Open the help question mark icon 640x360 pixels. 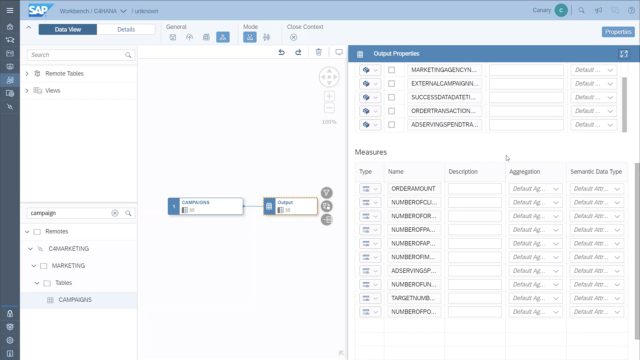[x=631, y=11]
